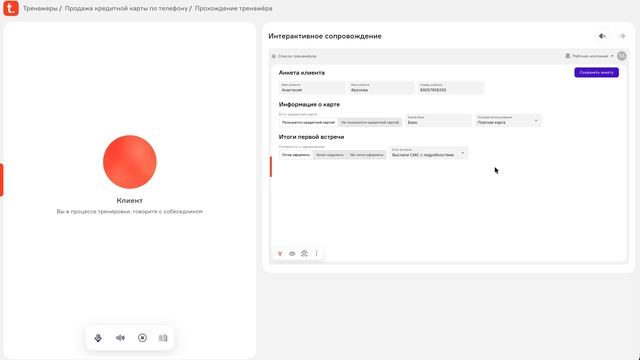Click the red 't' logo icon
The image size is (640, 360).
[11, 8]
